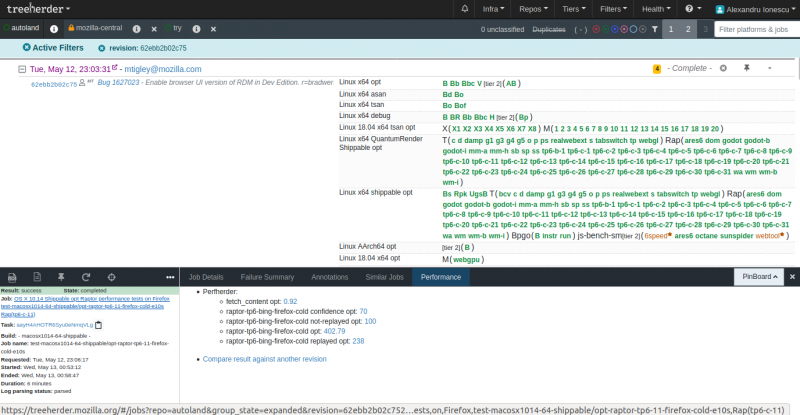Pin all jobs in this push

[x=746, y=68]
